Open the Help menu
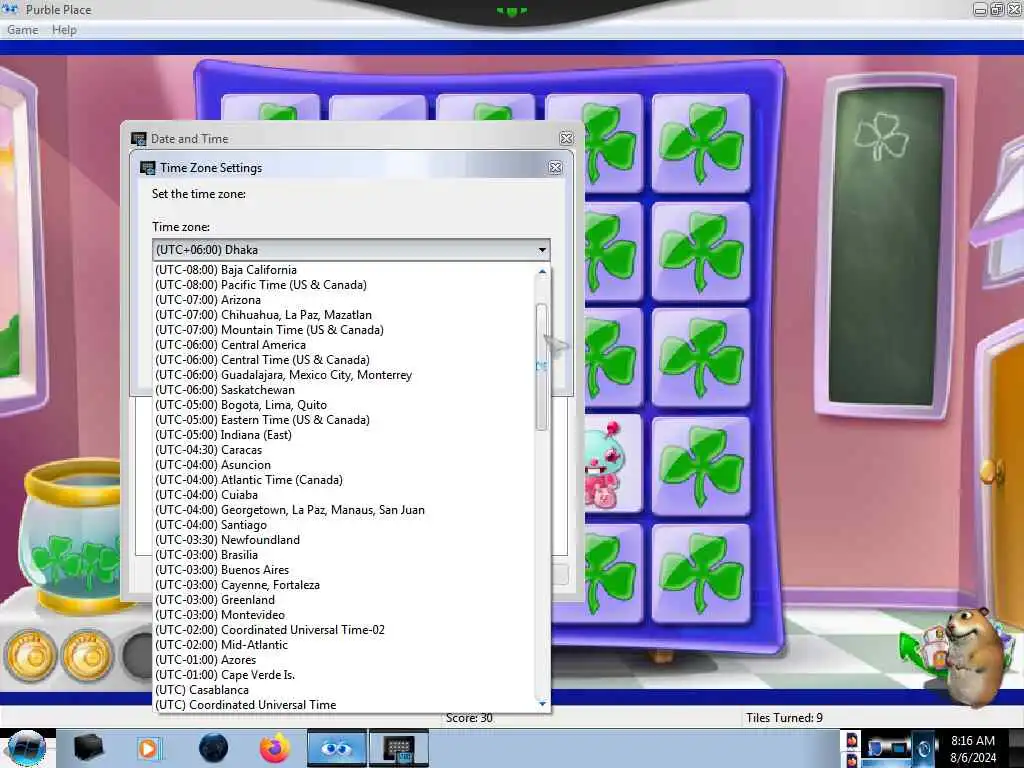Image resolution: width=1024 pixels, height=768 pixels. 64,30
